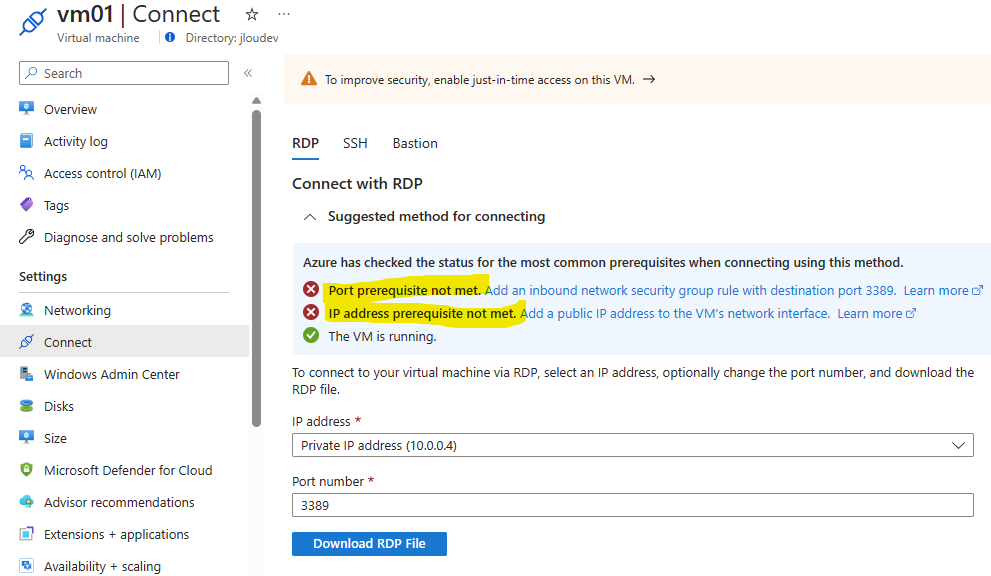This screenshot has height=576, width=991.
Task: Click the red X beside IP address prerequisite
Action: click(x=311, y=312)
